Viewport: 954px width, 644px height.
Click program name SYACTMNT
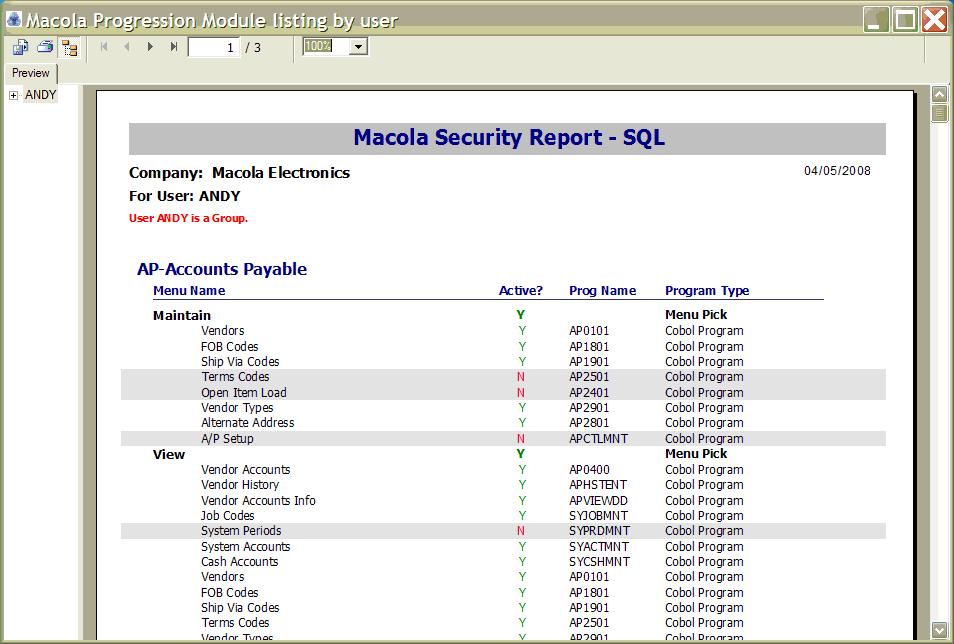click(x=599, y=547)
